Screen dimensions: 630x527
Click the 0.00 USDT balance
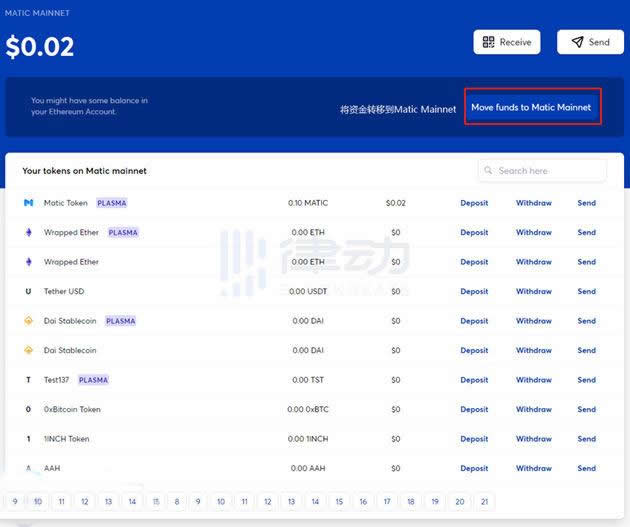(x=308, y=291)
